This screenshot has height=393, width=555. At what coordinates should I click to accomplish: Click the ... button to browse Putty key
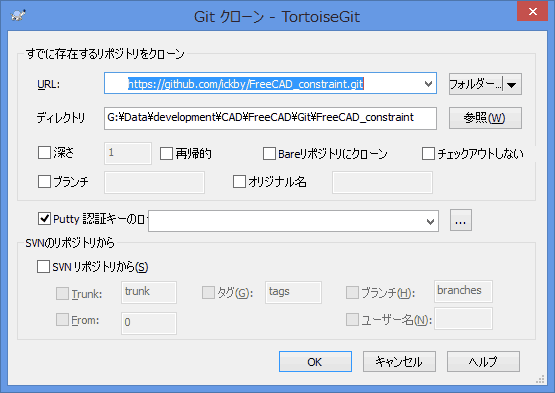coord(460,220)
